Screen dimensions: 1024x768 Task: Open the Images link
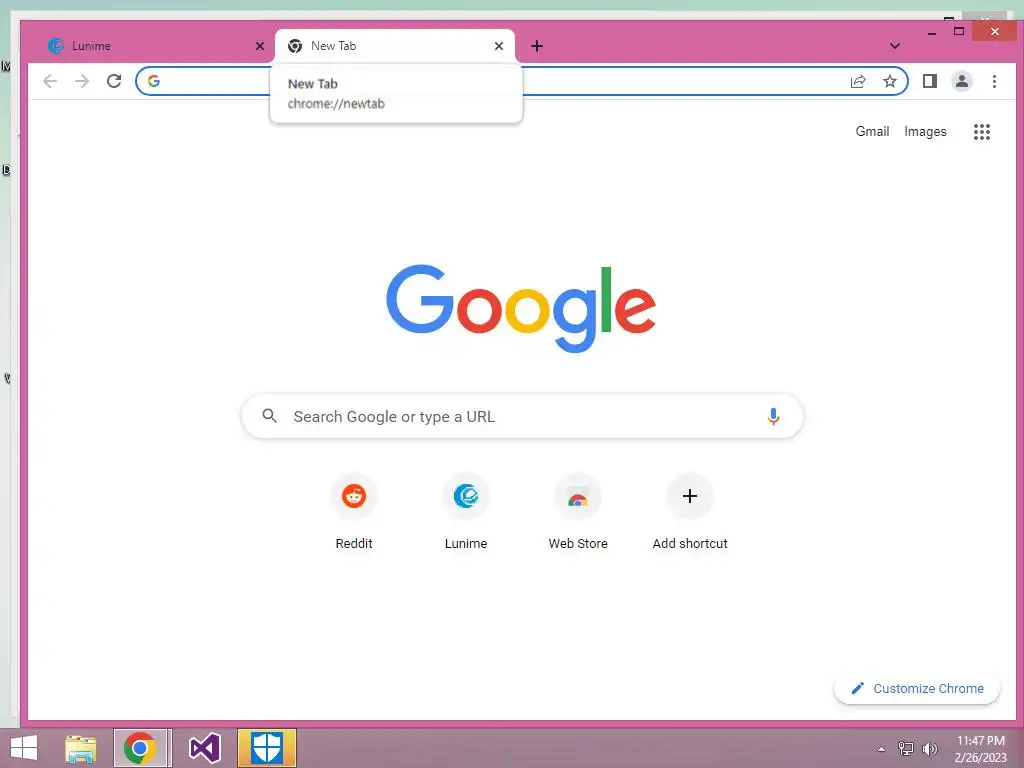[x=925, y=131]
